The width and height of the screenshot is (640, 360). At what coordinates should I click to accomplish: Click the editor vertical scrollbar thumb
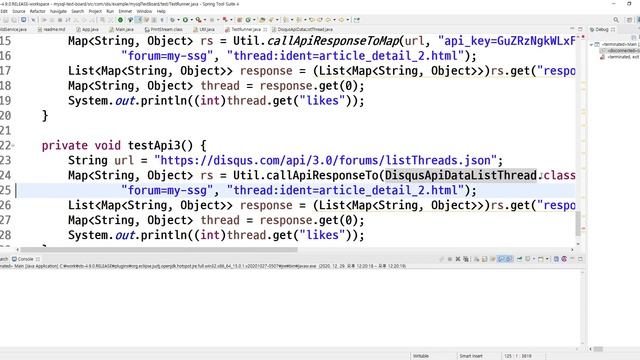pos(578,224)
